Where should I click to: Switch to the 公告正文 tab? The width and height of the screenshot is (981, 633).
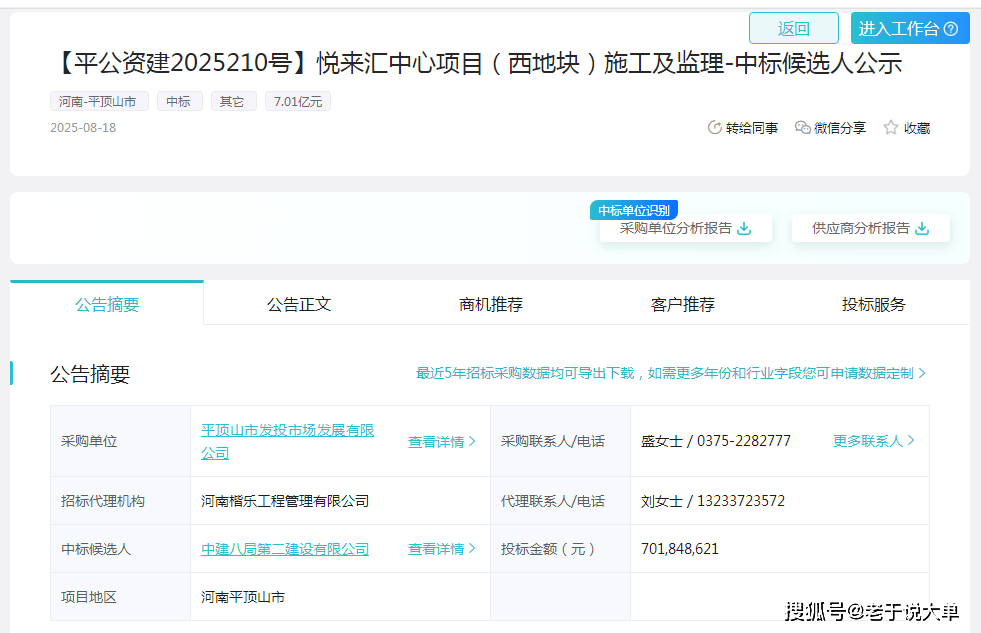coord(299,304)
